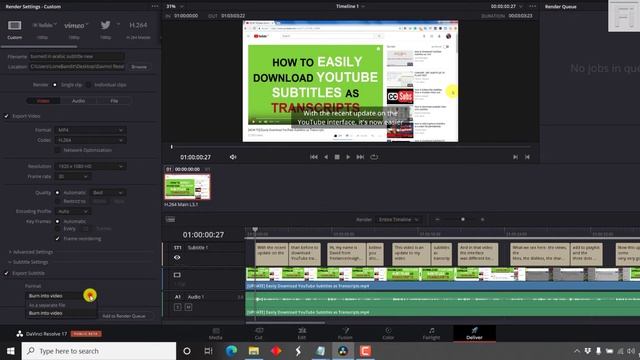This screenshot has width=640, height=360.
Task: Click DaVinci Resolve taskbar icon
Action: 343,351
